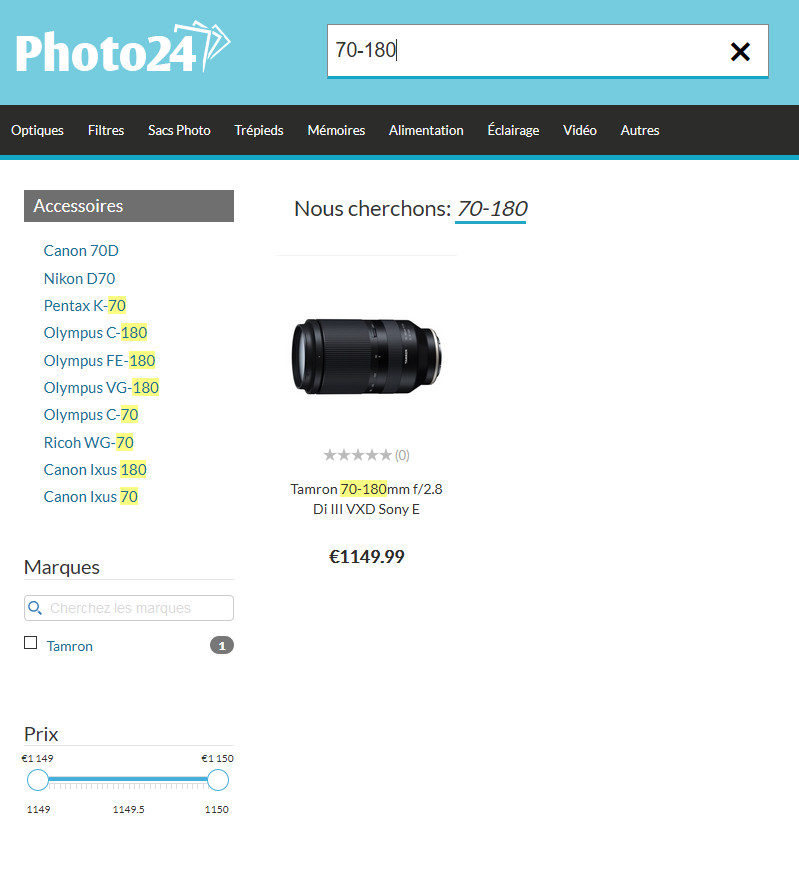
Task: Click the Tamron 70-180mm lens thumbnail
Action: pos(367,357)
